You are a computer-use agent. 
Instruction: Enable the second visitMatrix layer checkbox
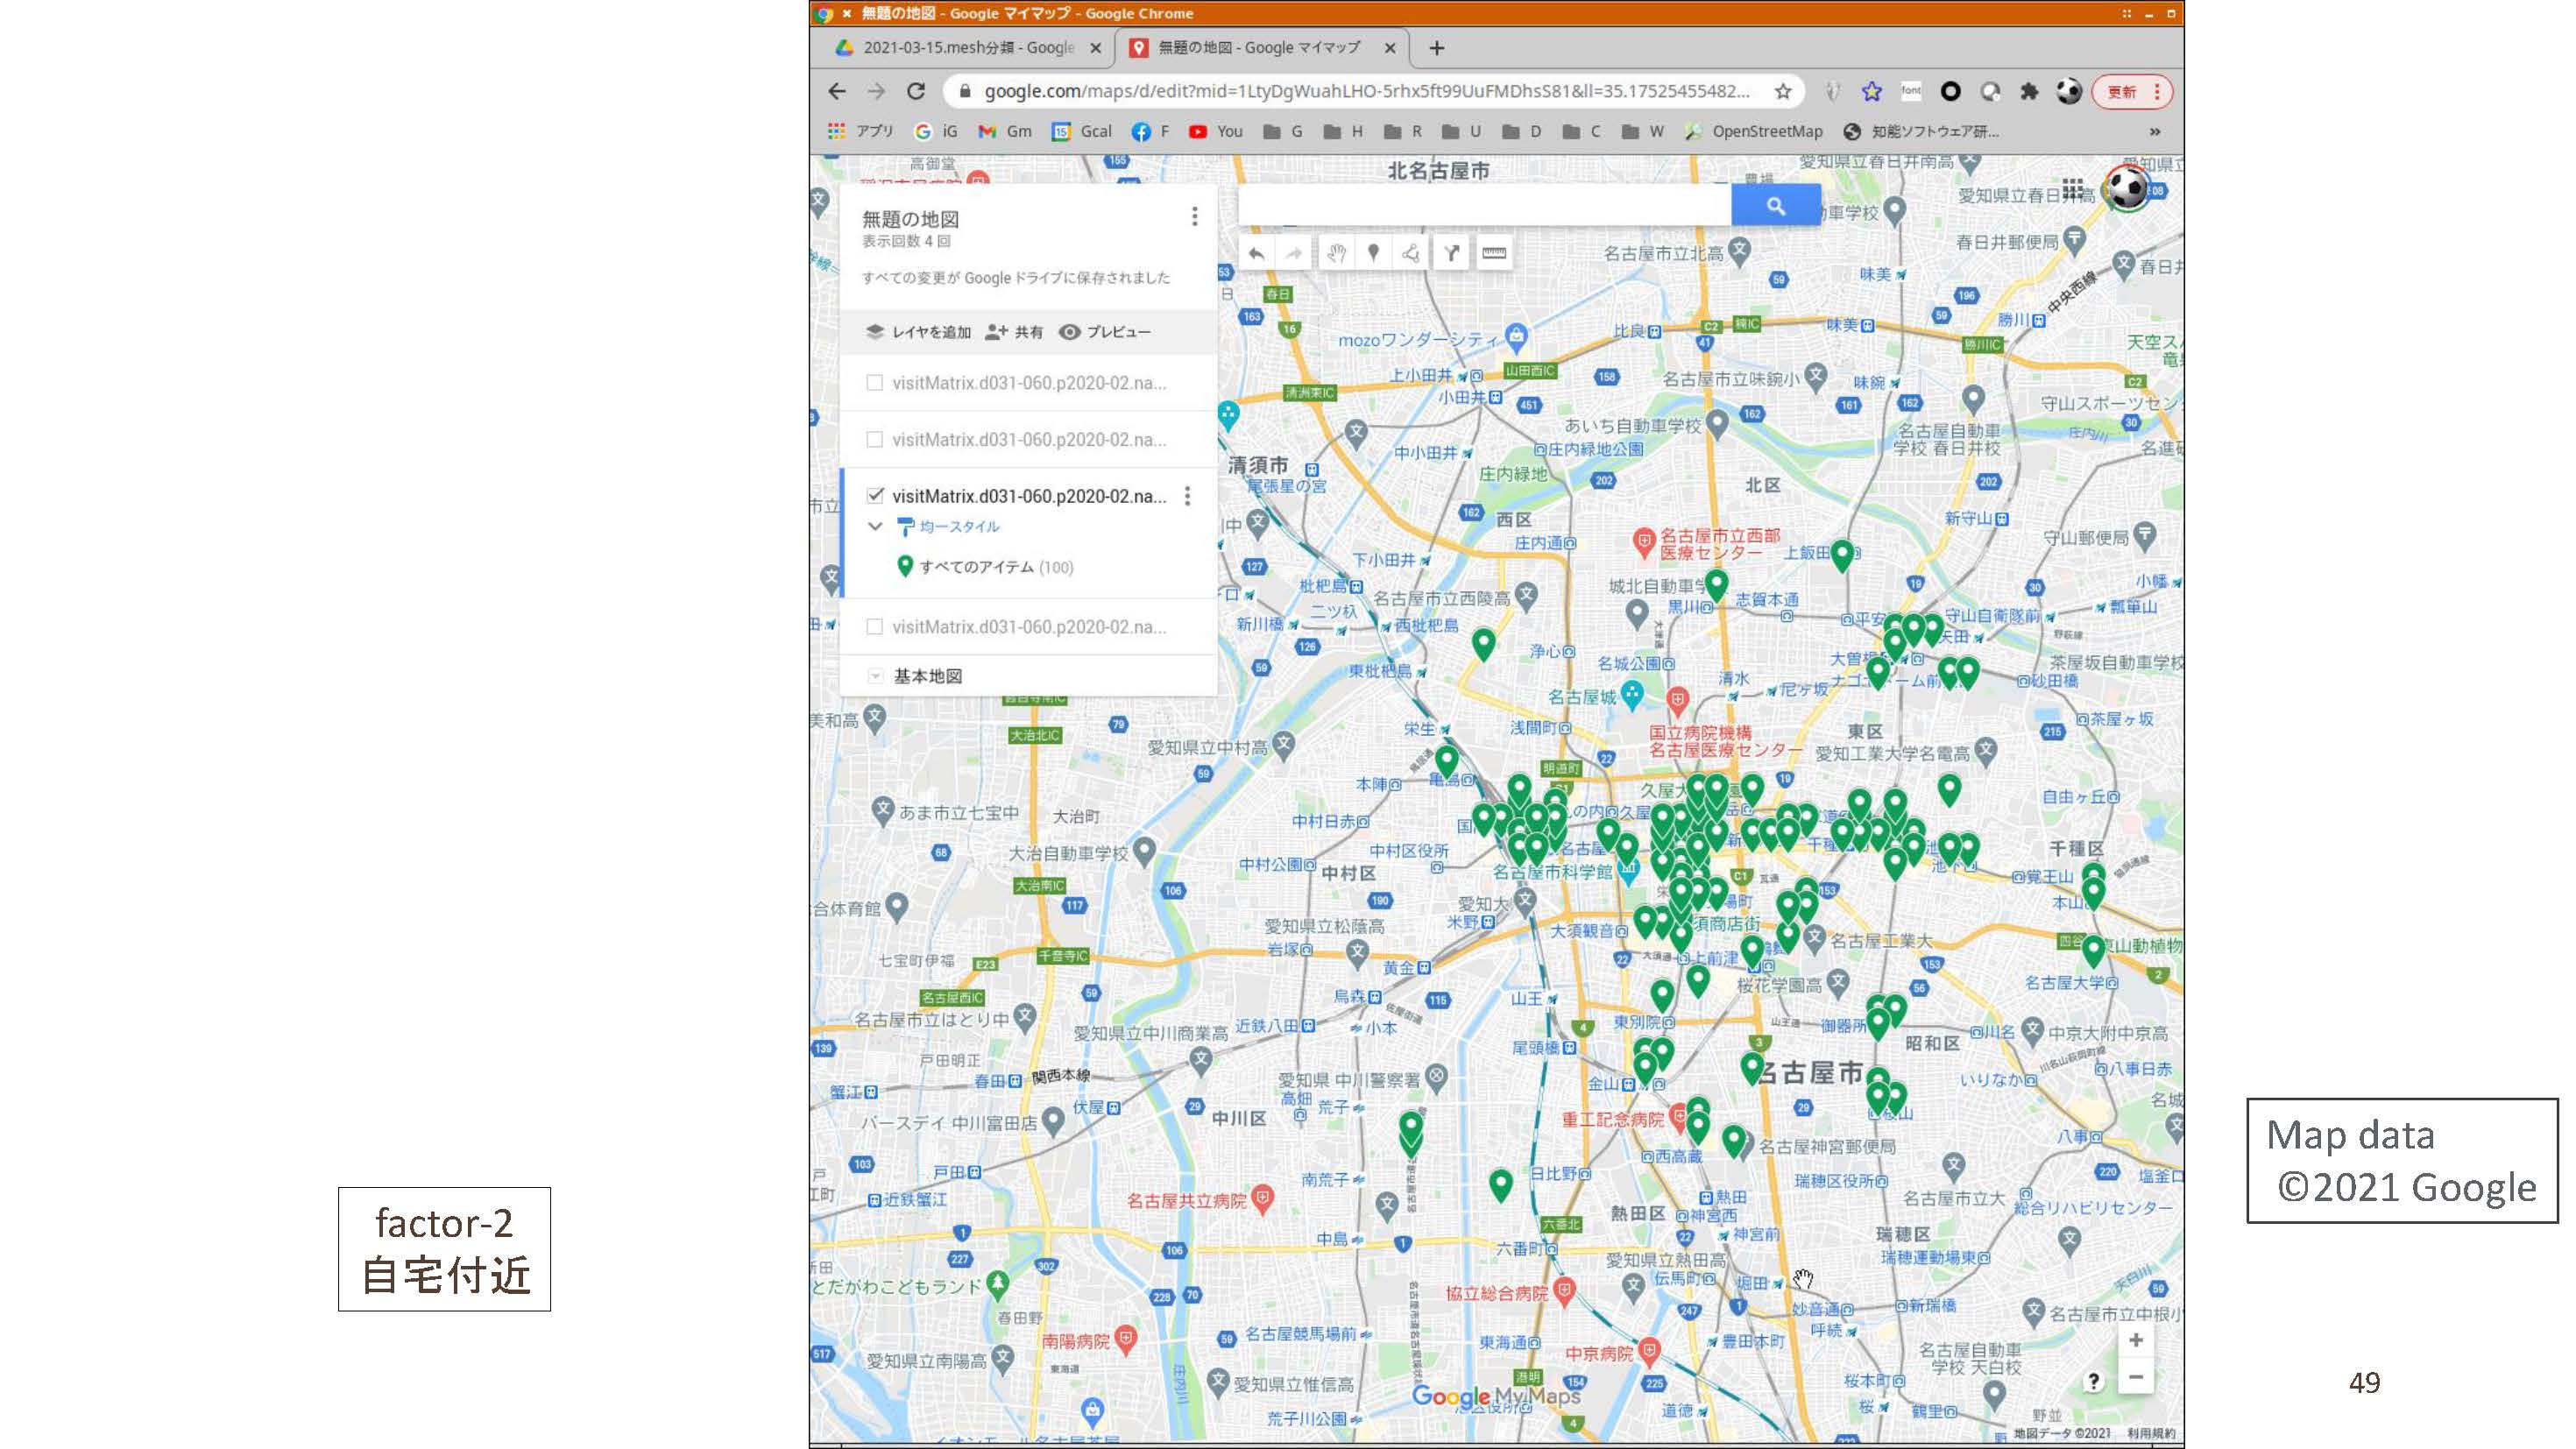[875, 439]
